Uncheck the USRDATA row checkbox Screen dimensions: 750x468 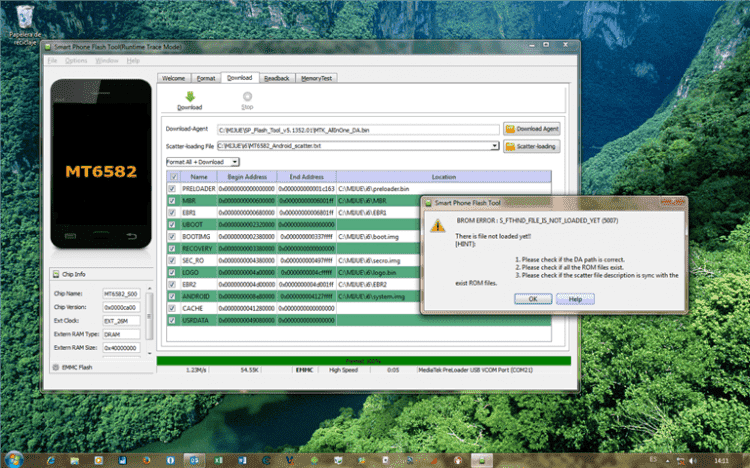tap(172, 320)
